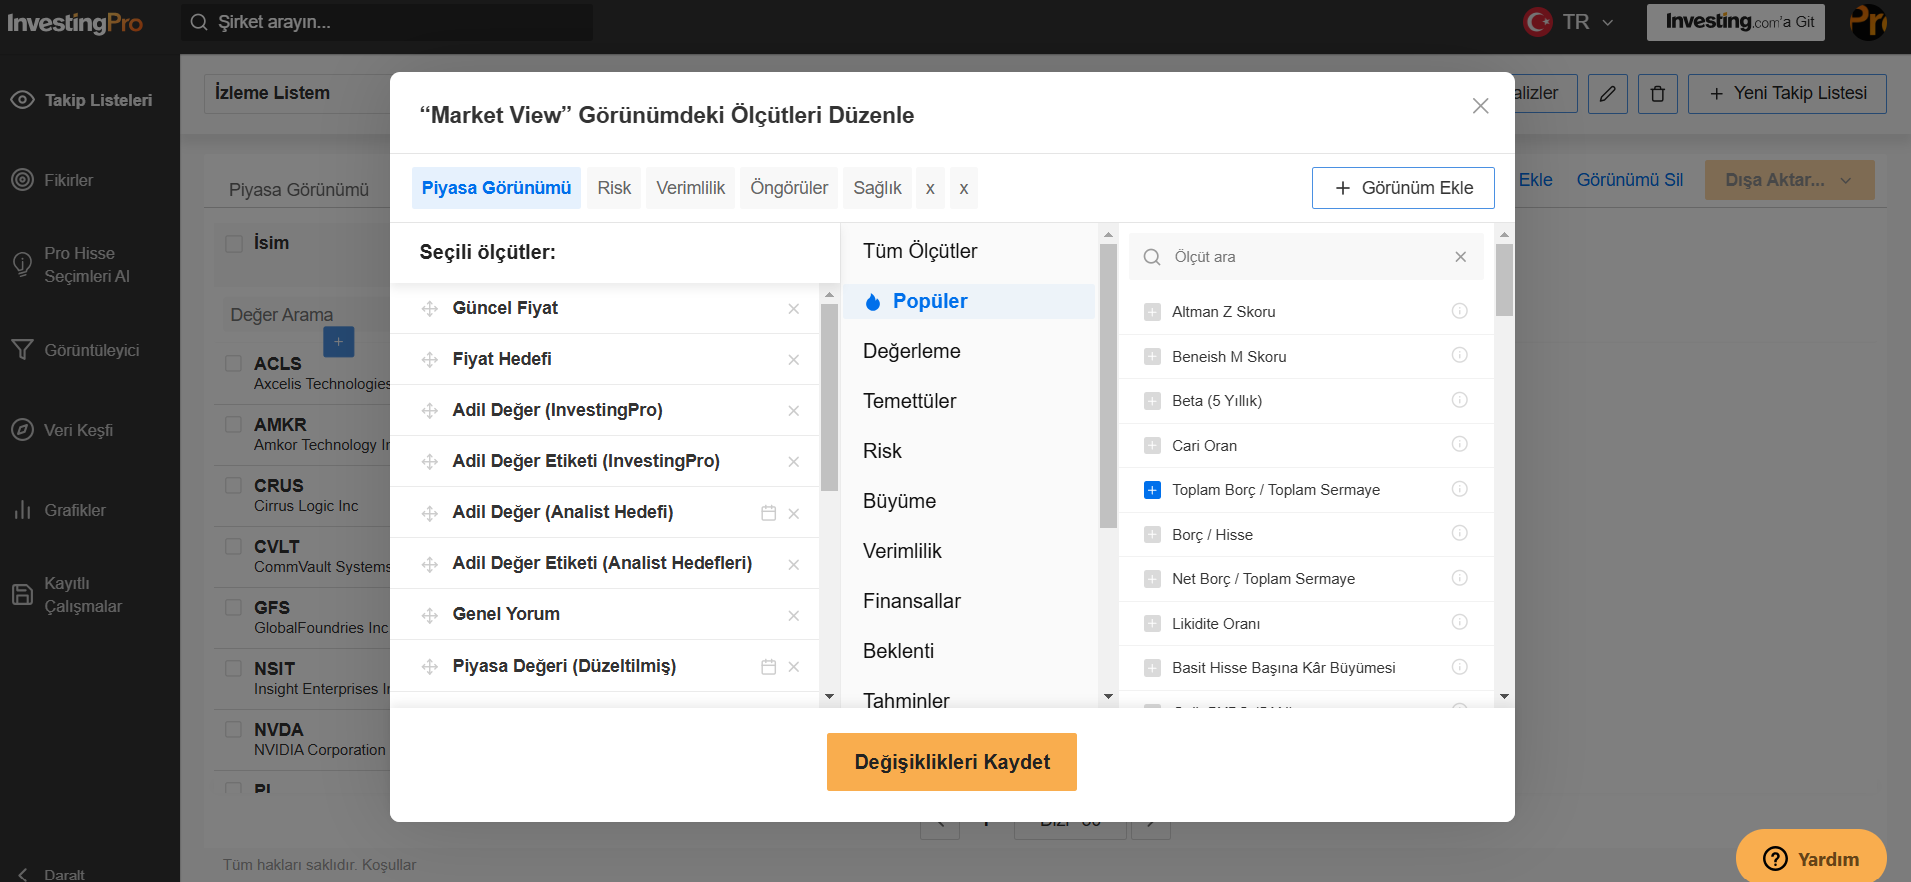The image size is (1911, 882).
Task: Add Beta (5 Yıllık) metric
Action: pyautogui.click(x=1152, y=401)
